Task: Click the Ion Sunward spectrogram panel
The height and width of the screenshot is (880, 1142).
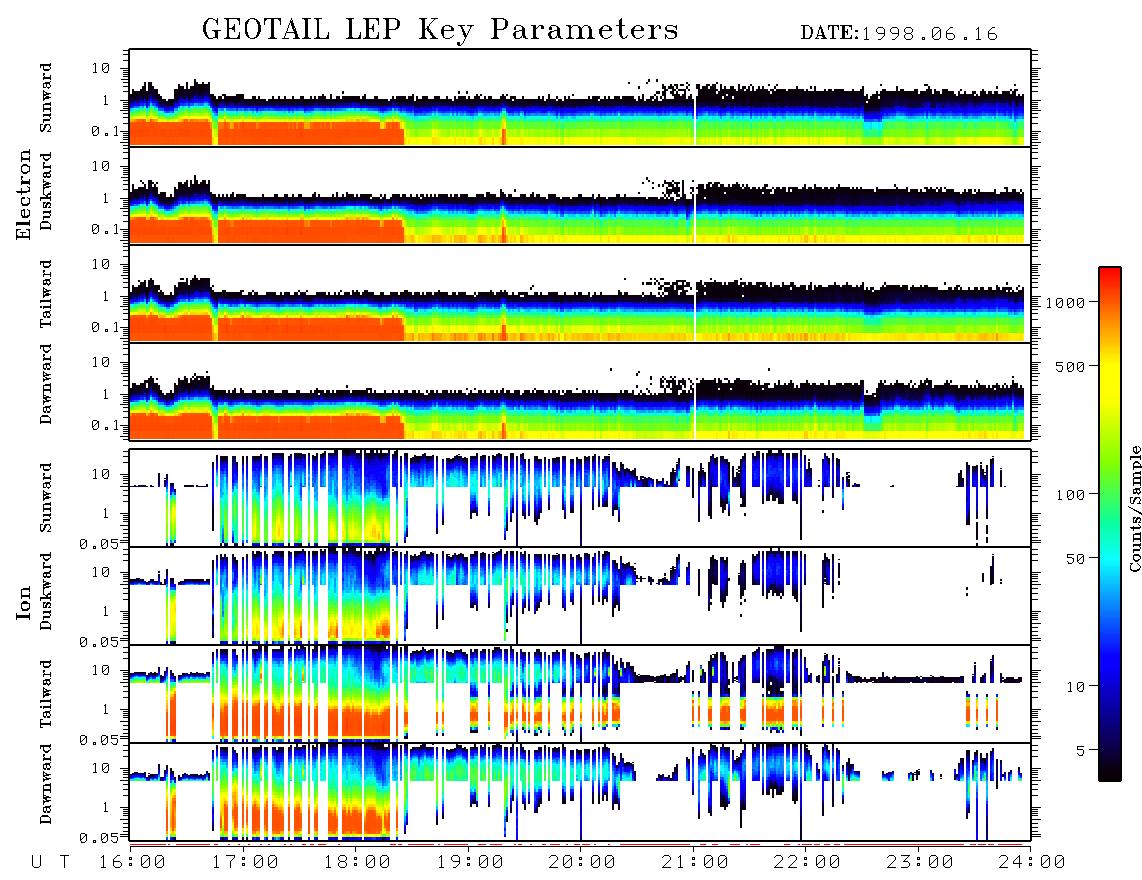Action: pyautogui.click(x=580, y=498)
